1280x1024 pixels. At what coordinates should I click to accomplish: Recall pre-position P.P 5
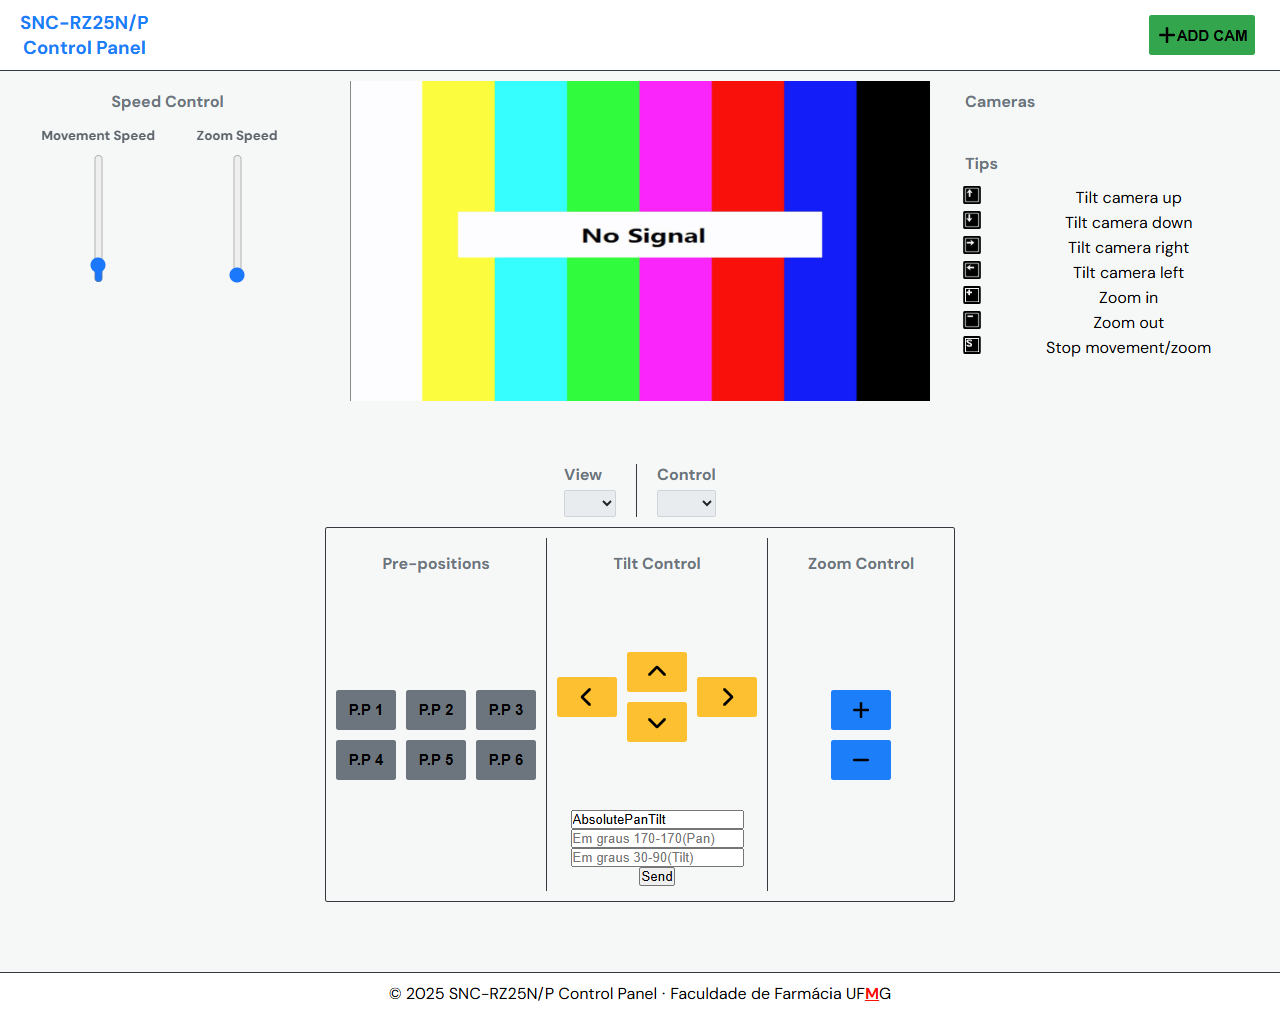pos(436,760)
